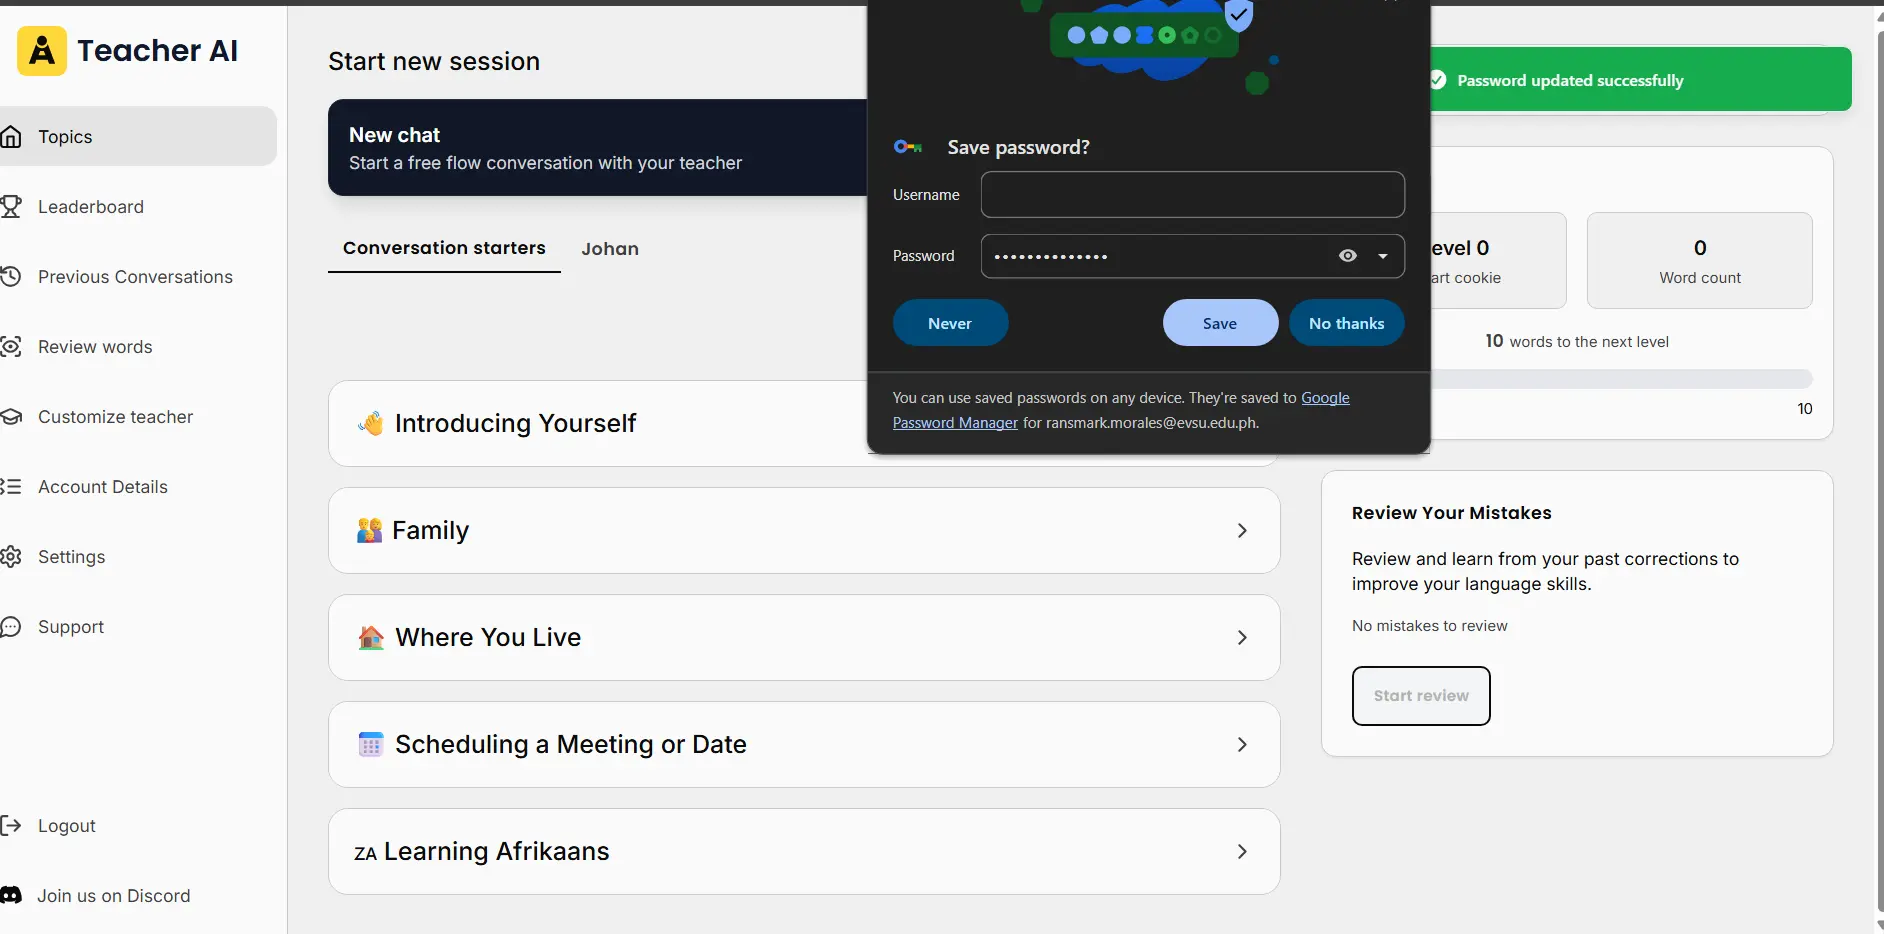The width and height of the screenshot is (1884, 934).
Task: Click the Review words eye icon
Action: [11, 347]
